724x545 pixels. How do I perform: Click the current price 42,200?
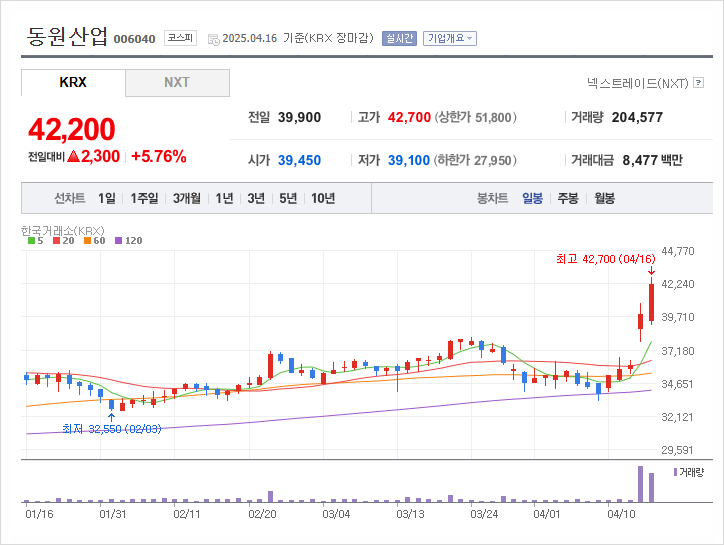[72, 129]
